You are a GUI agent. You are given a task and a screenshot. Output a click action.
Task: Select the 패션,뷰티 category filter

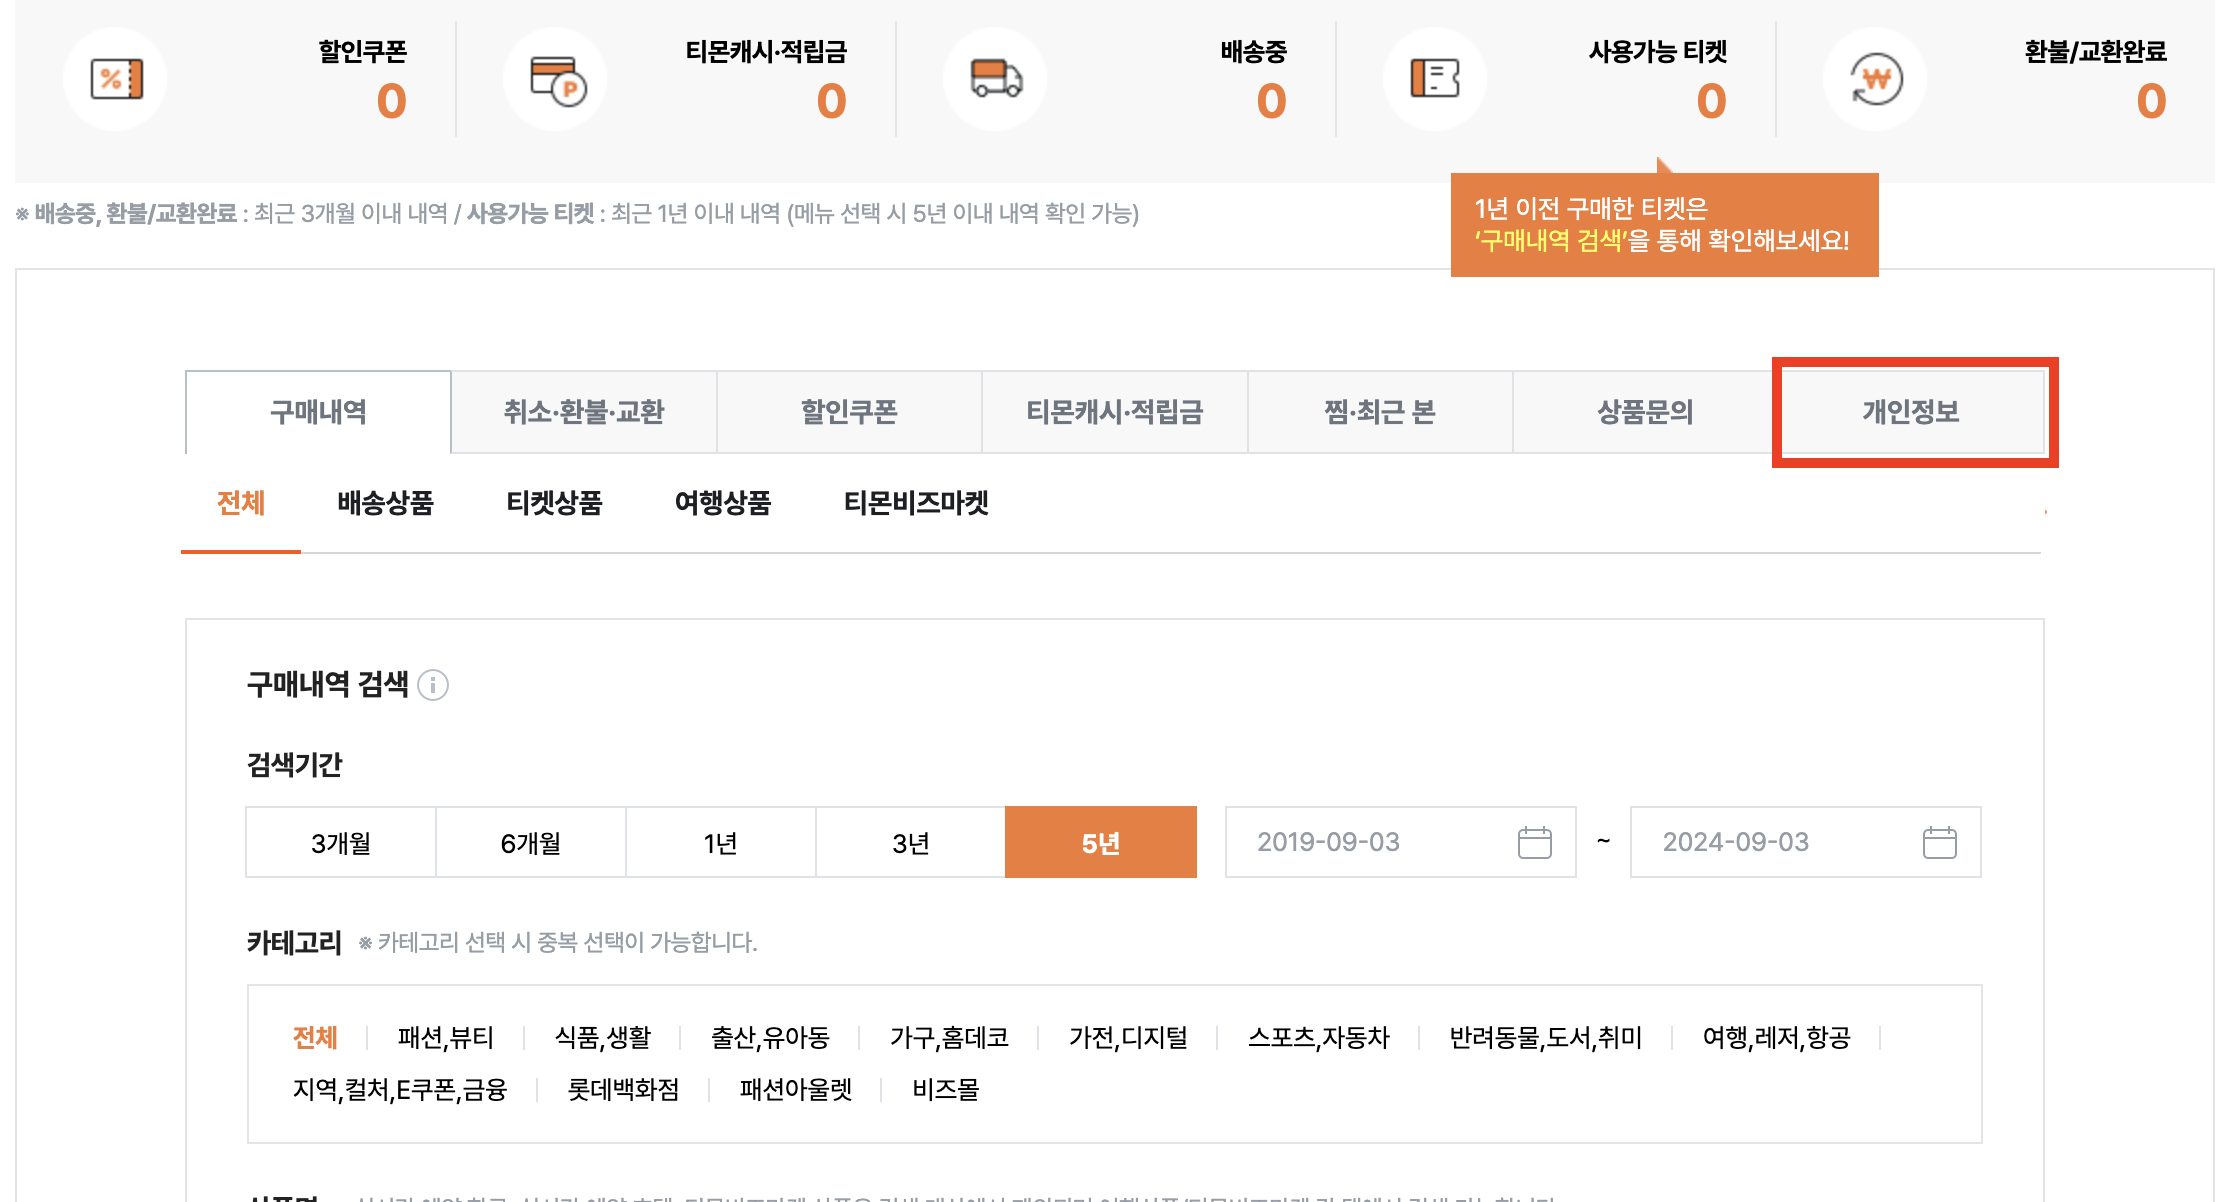tap(446, 1037)
